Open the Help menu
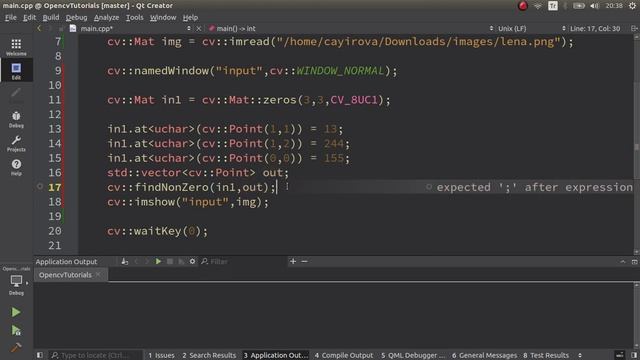Image resolution: width=640 pixels, height=360 pixels. (190, 17)
